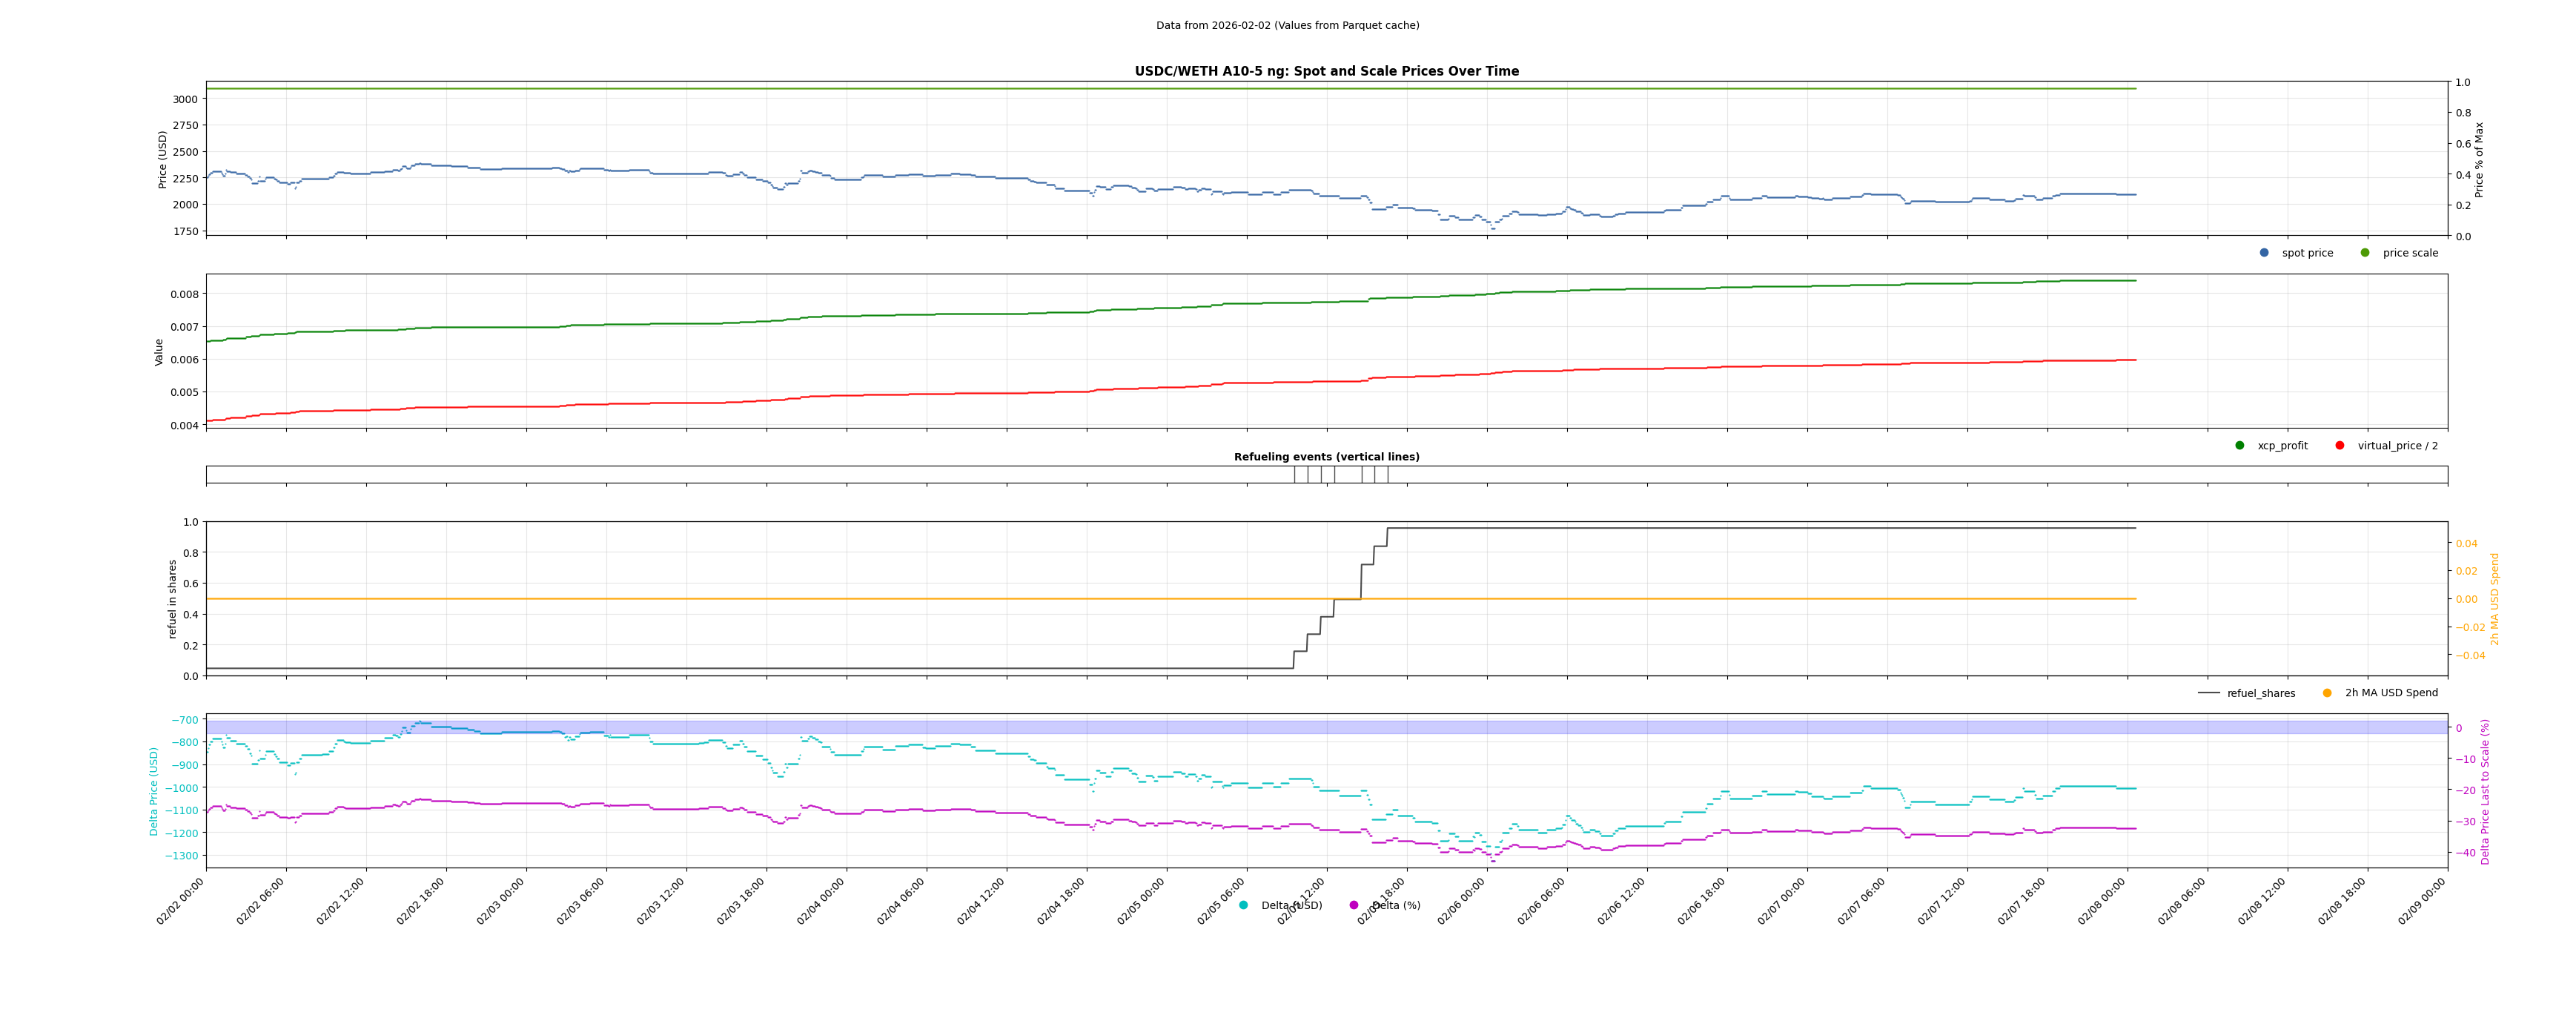Click the blue spot price legend marker
The image size is (2576, 1021).
point(2264,253)
